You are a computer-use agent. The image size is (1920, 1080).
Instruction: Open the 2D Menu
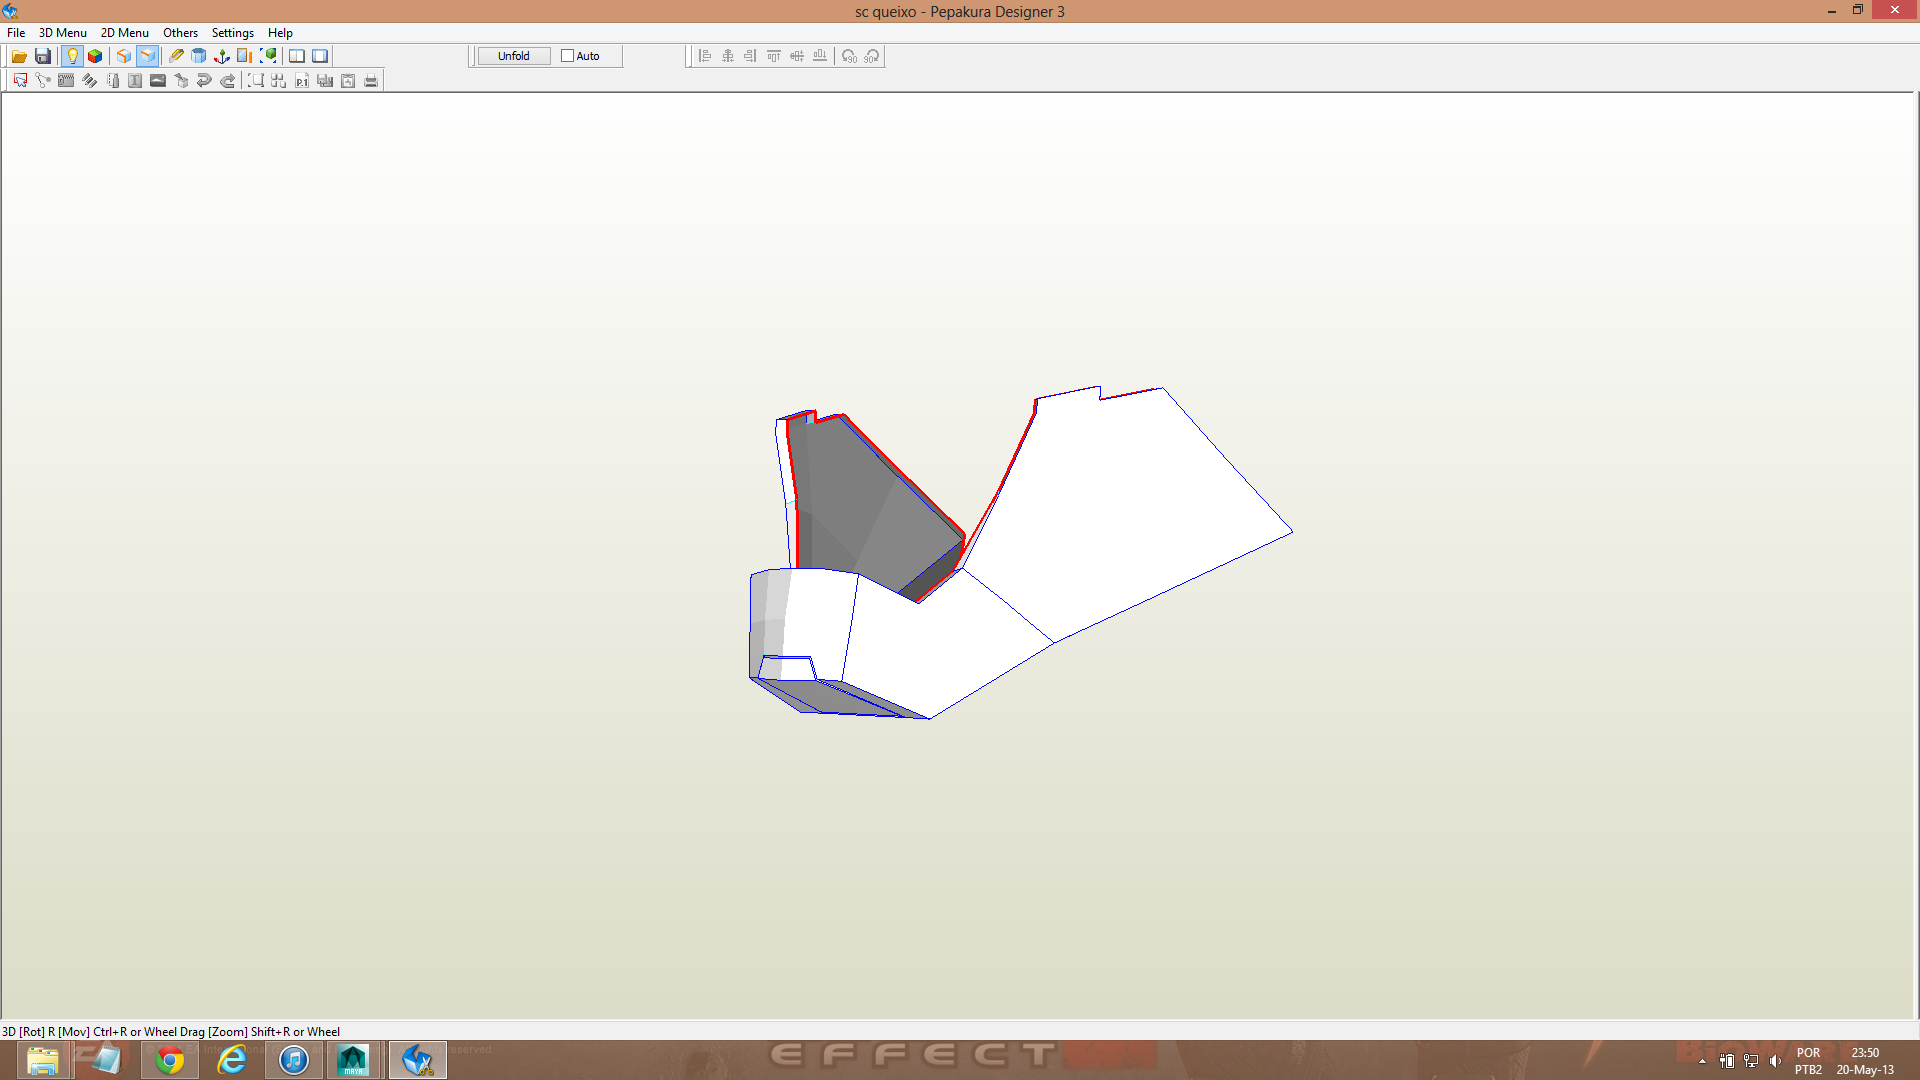(124, 33)
